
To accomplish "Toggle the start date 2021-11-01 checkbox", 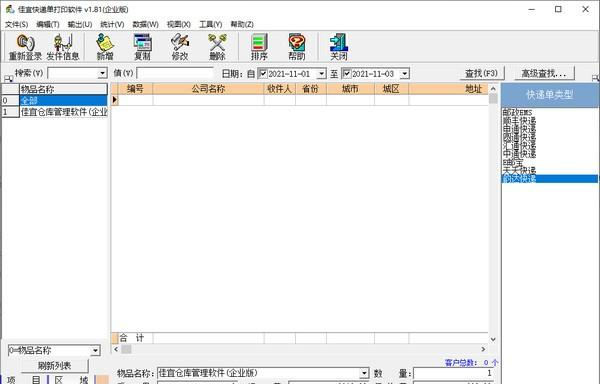I will (263, 73).
